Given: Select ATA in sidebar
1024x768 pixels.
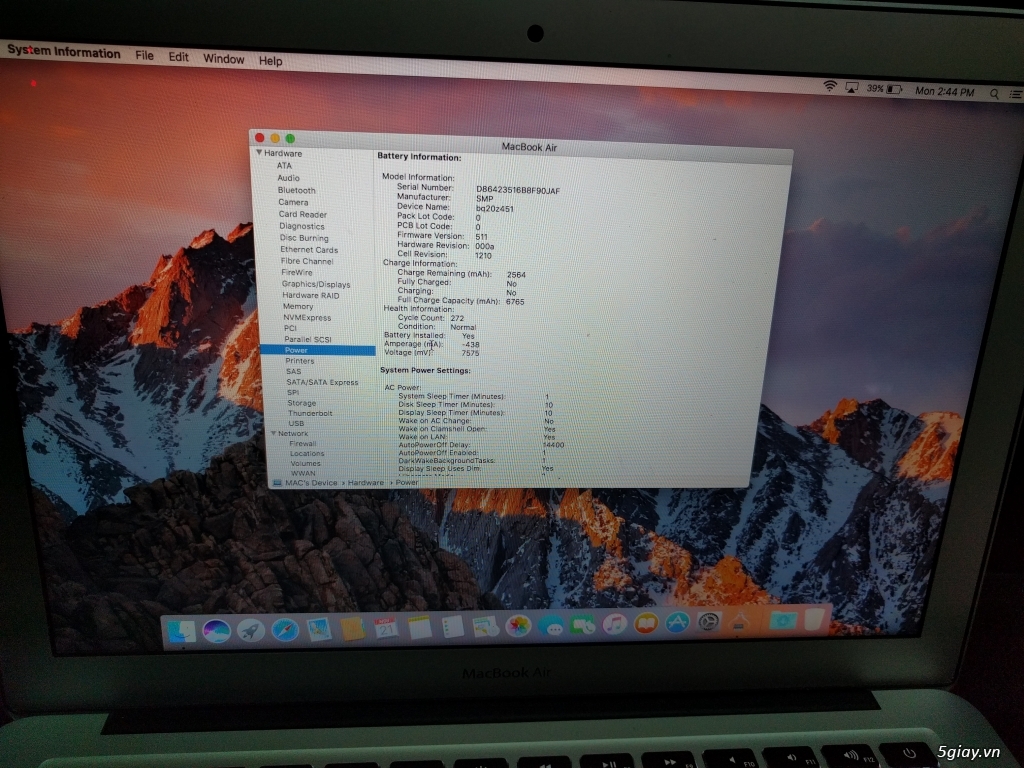Looking at the screenshot, I should (x=284, y=166).
